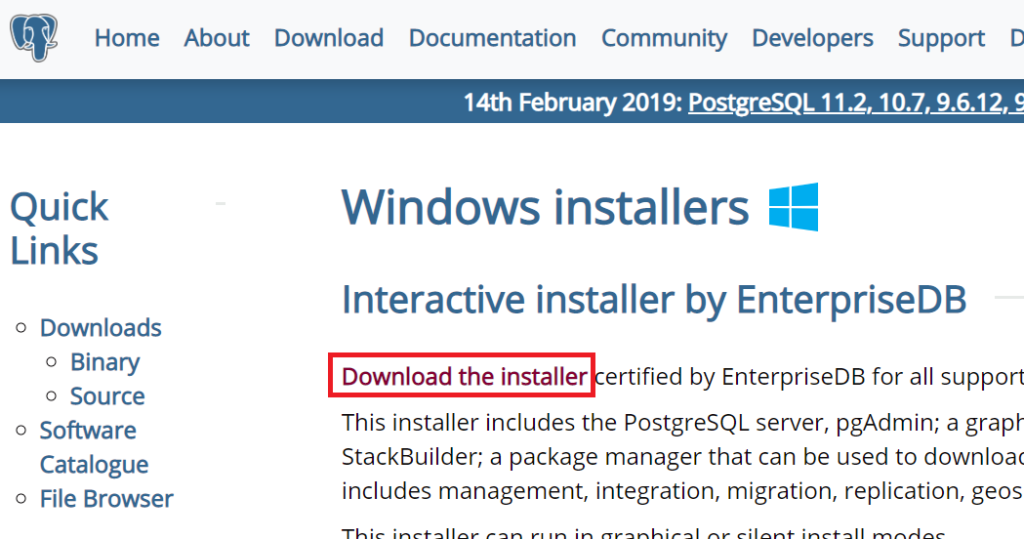Open the Software Catalogue quick link
The width and height of the screenshot is (1024, 539).
[x=94, y=448]
